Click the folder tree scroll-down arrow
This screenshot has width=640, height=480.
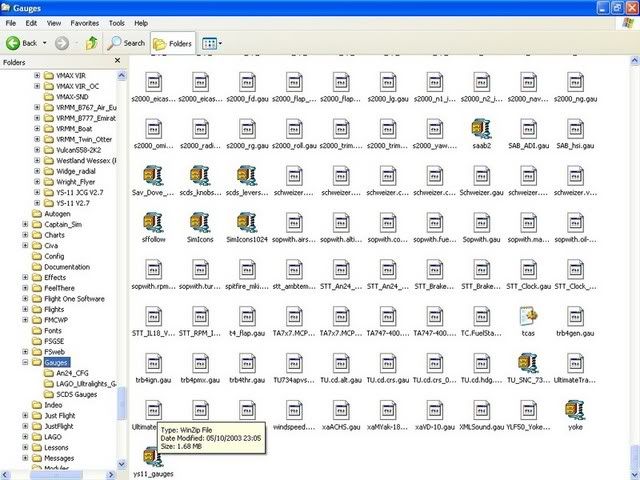[x=122, y=464]
